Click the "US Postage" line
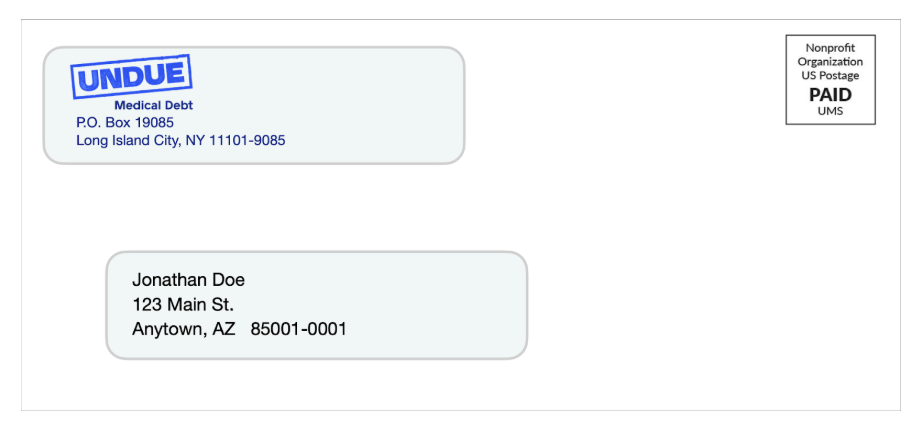The height and width of the screenshot is (430, 920). (x=830, y=76)
